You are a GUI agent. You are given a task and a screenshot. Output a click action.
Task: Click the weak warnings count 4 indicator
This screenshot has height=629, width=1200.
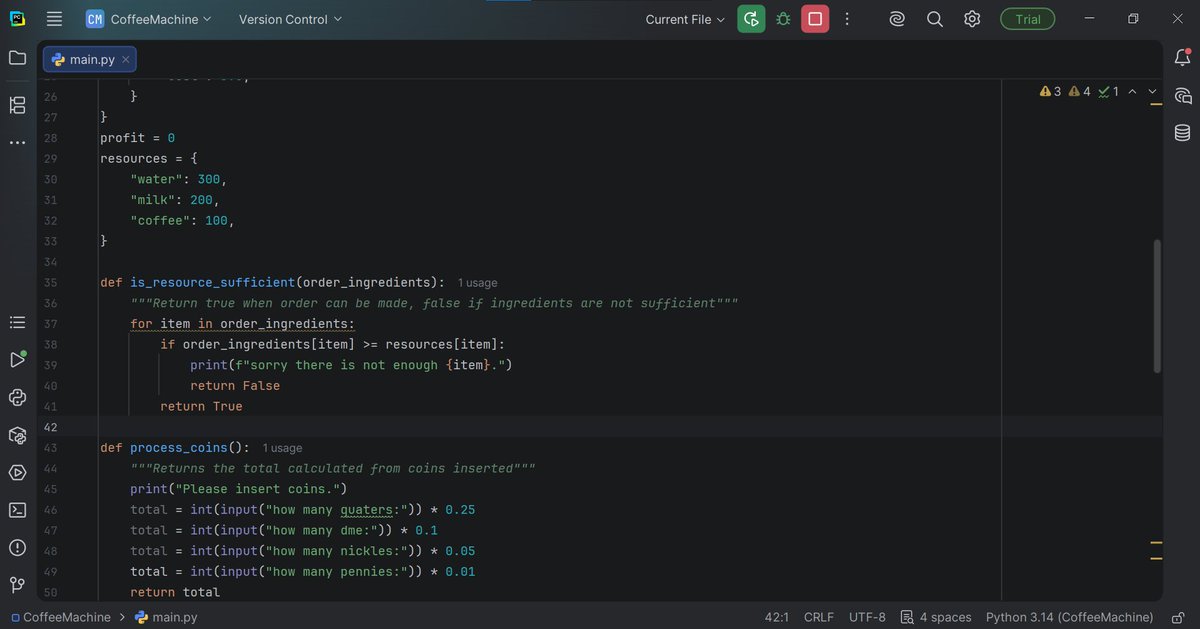coord(1079,91)
